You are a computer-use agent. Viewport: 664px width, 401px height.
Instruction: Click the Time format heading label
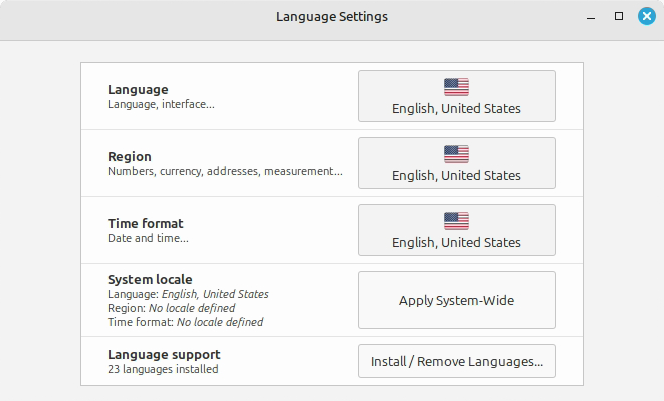point(146,223)
